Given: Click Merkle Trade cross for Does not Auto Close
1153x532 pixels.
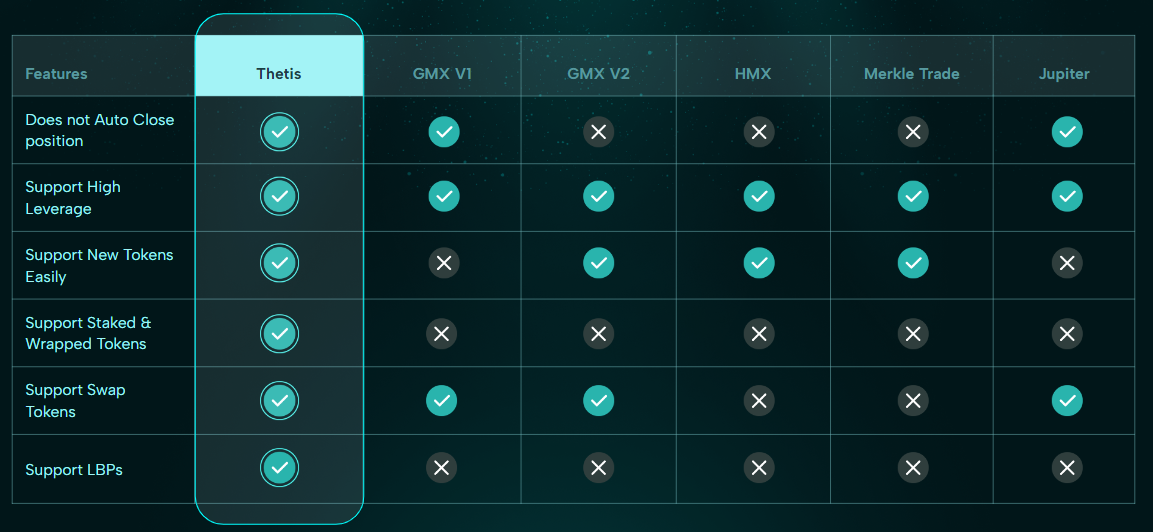Looking at the screenshot, I should (912, 132).
